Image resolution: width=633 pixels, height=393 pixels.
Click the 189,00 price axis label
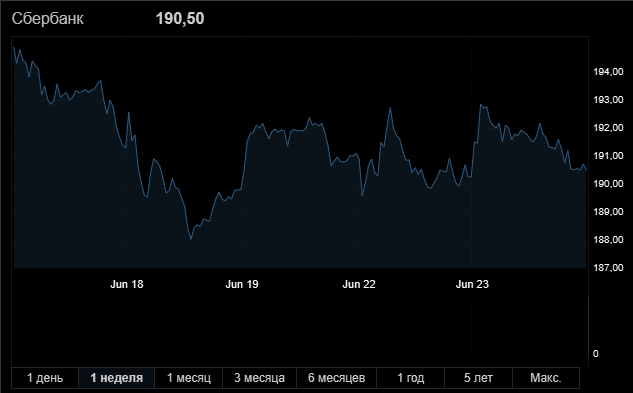tap(608, 212)
